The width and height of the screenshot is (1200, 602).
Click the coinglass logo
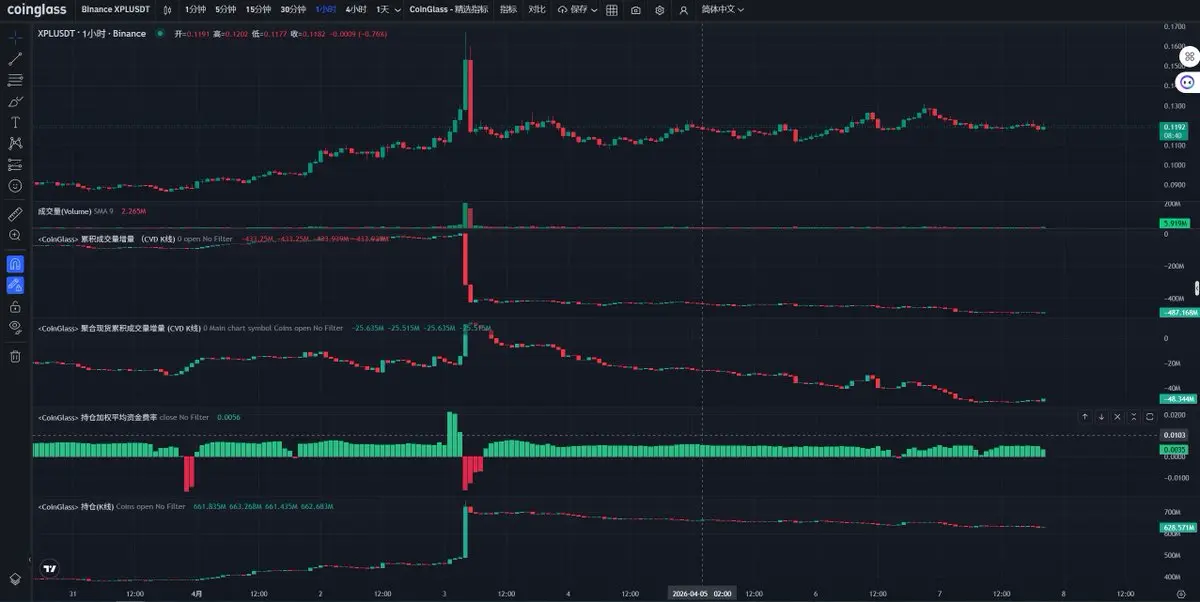coord(36,9)
